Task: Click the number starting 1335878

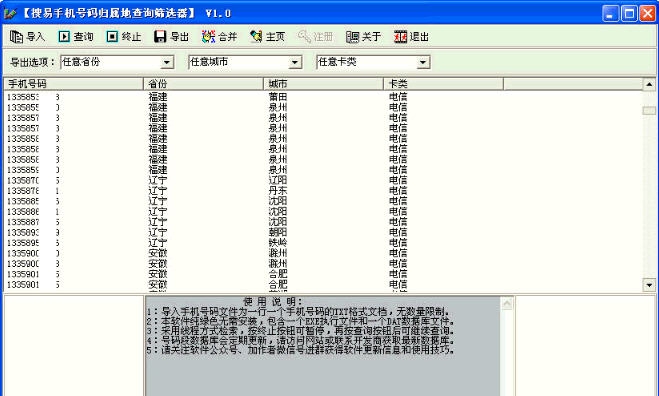Action: point(33,191)
